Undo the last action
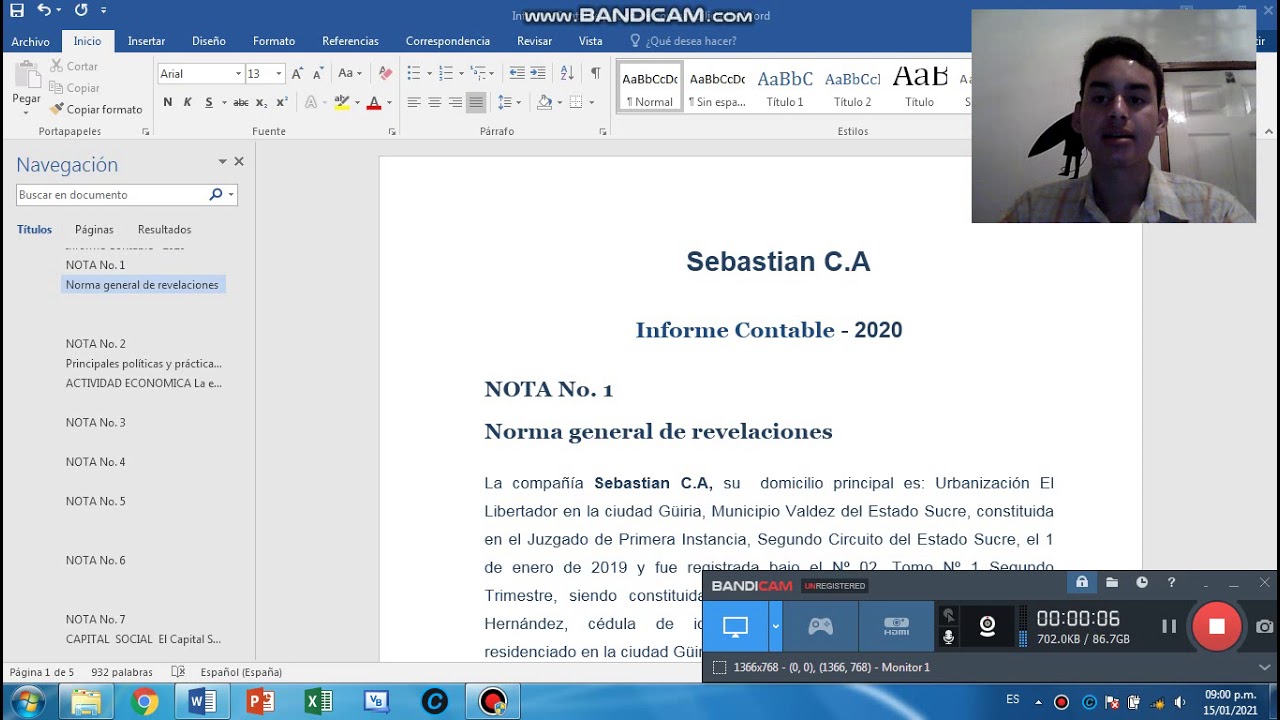This screenshot has width=1280, height=720. (x=44, y=10)
